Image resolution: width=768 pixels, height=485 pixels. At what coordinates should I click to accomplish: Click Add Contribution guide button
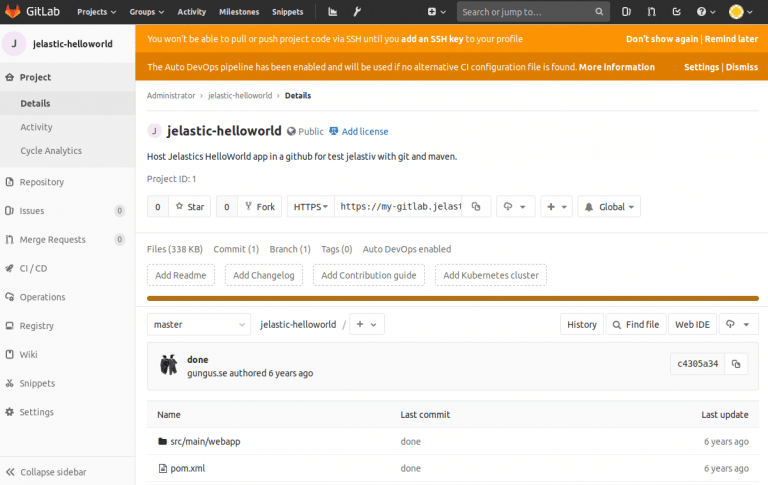pos(369,275)
